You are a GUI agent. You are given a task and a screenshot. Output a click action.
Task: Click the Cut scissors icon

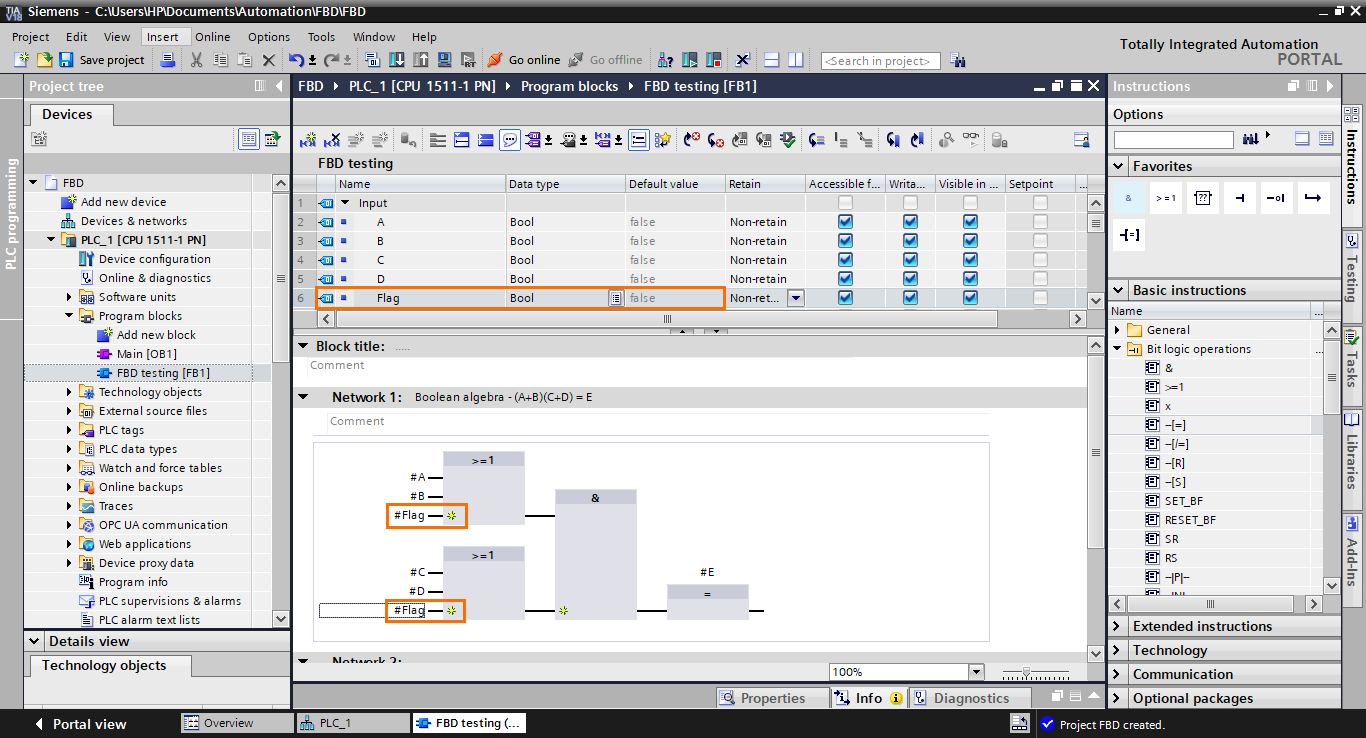point(196,60)
